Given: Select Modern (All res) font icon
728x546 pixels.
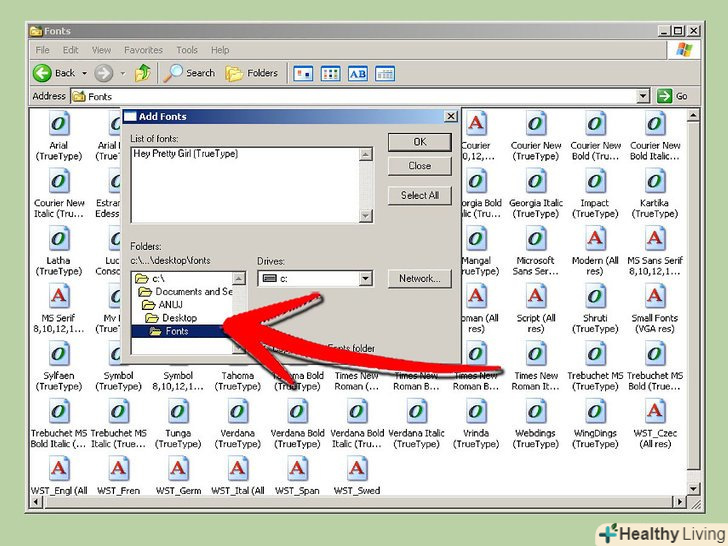Looking at the screenshot, I should click(x=595, y=239).
